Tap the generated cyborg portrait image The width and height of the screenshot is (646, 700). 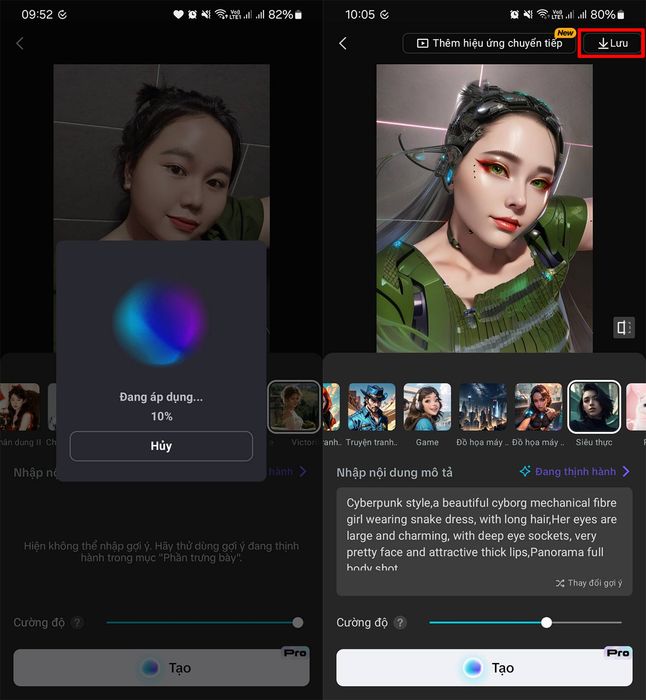point(484,208)
